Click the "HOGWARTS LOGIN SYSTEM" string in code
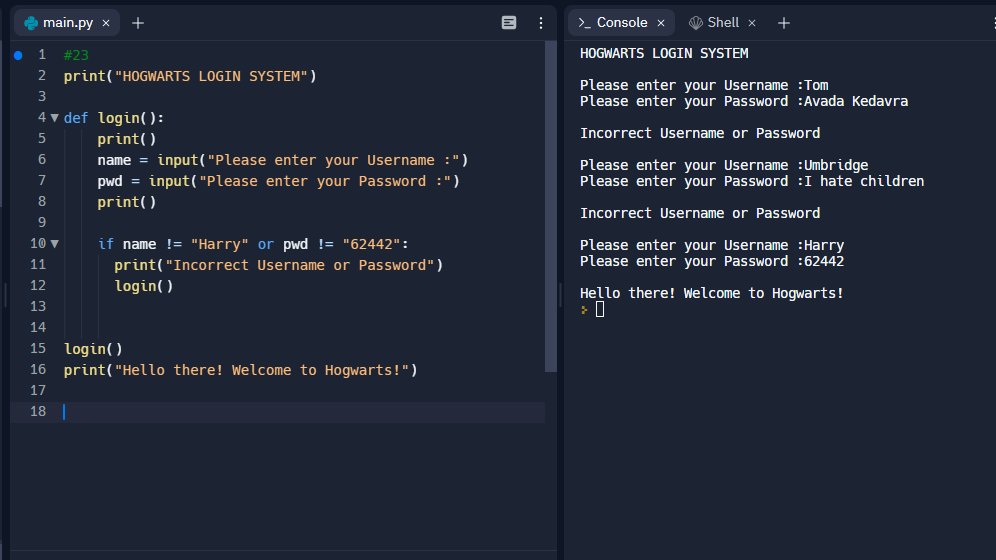Screen dimensions: 996x560 (211, 76)
